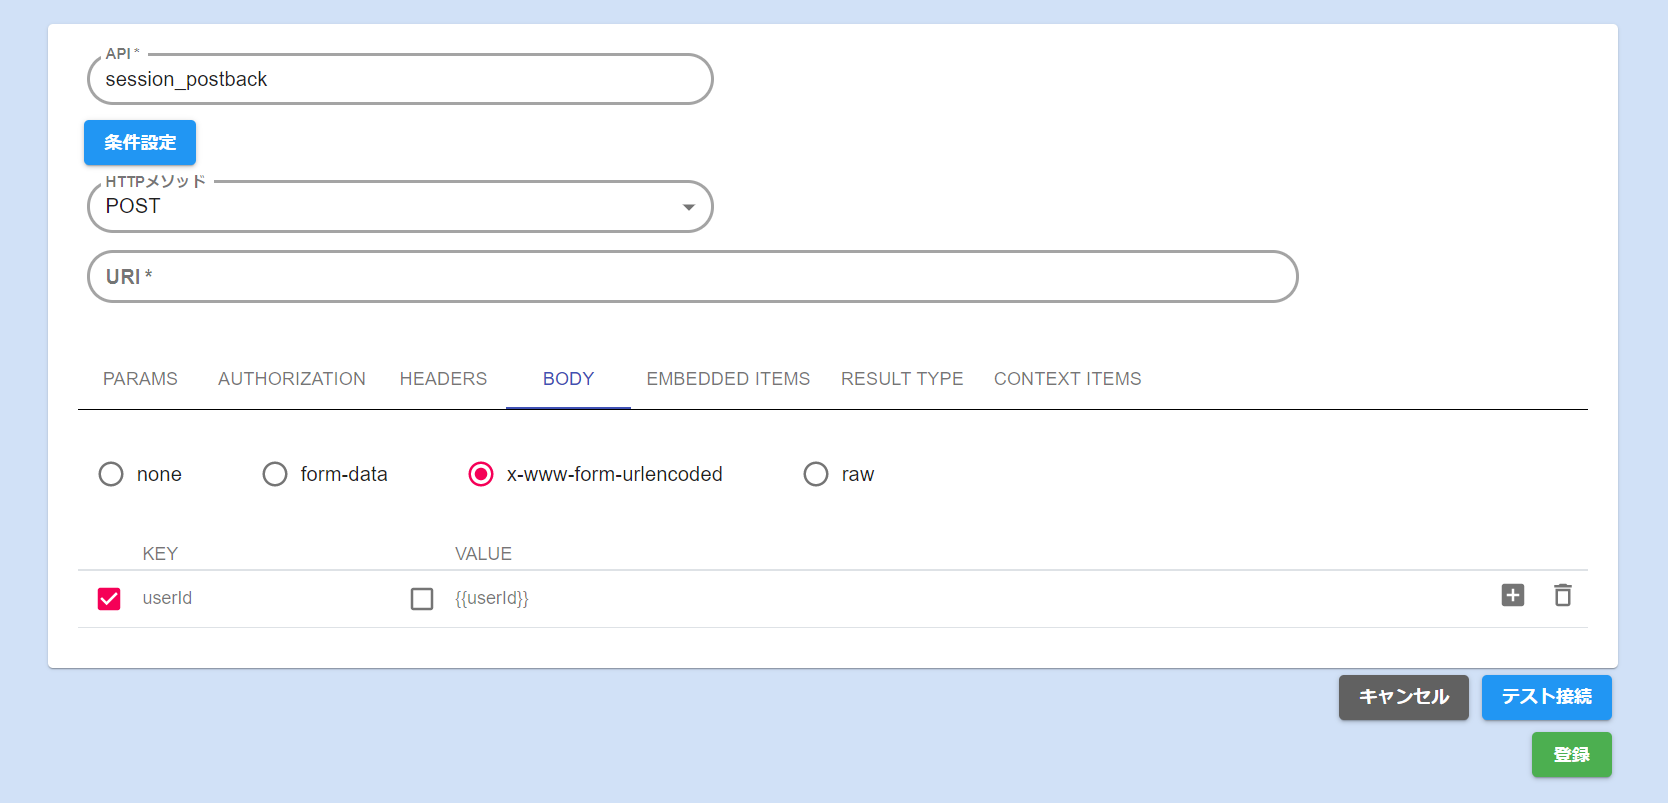Viewport: 1668px width, 803px height.
Task: Select the none body type radio
Action: pos(111,474)
